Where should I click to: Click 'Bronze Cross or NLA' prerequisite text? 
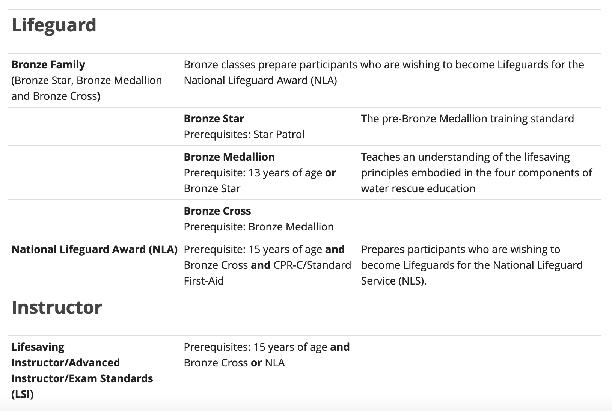[x=234, y=362]
